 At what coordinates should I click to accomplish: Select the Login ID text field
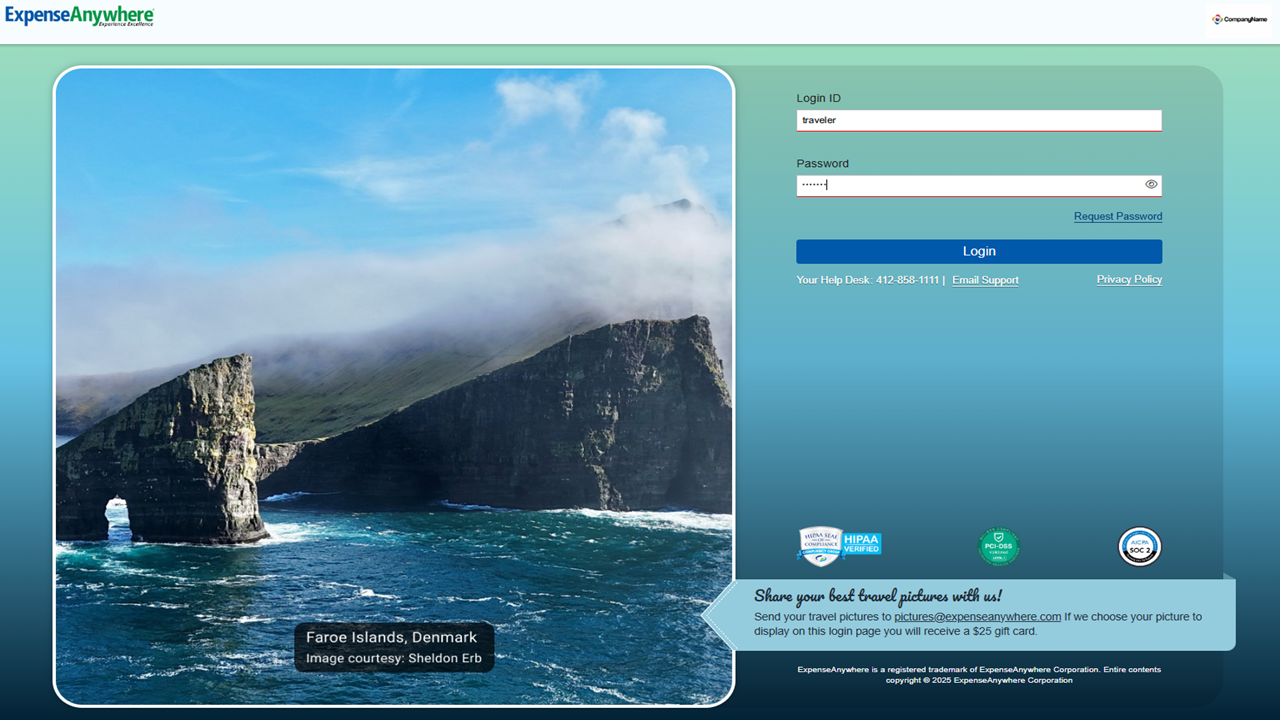tap(978, 120)
